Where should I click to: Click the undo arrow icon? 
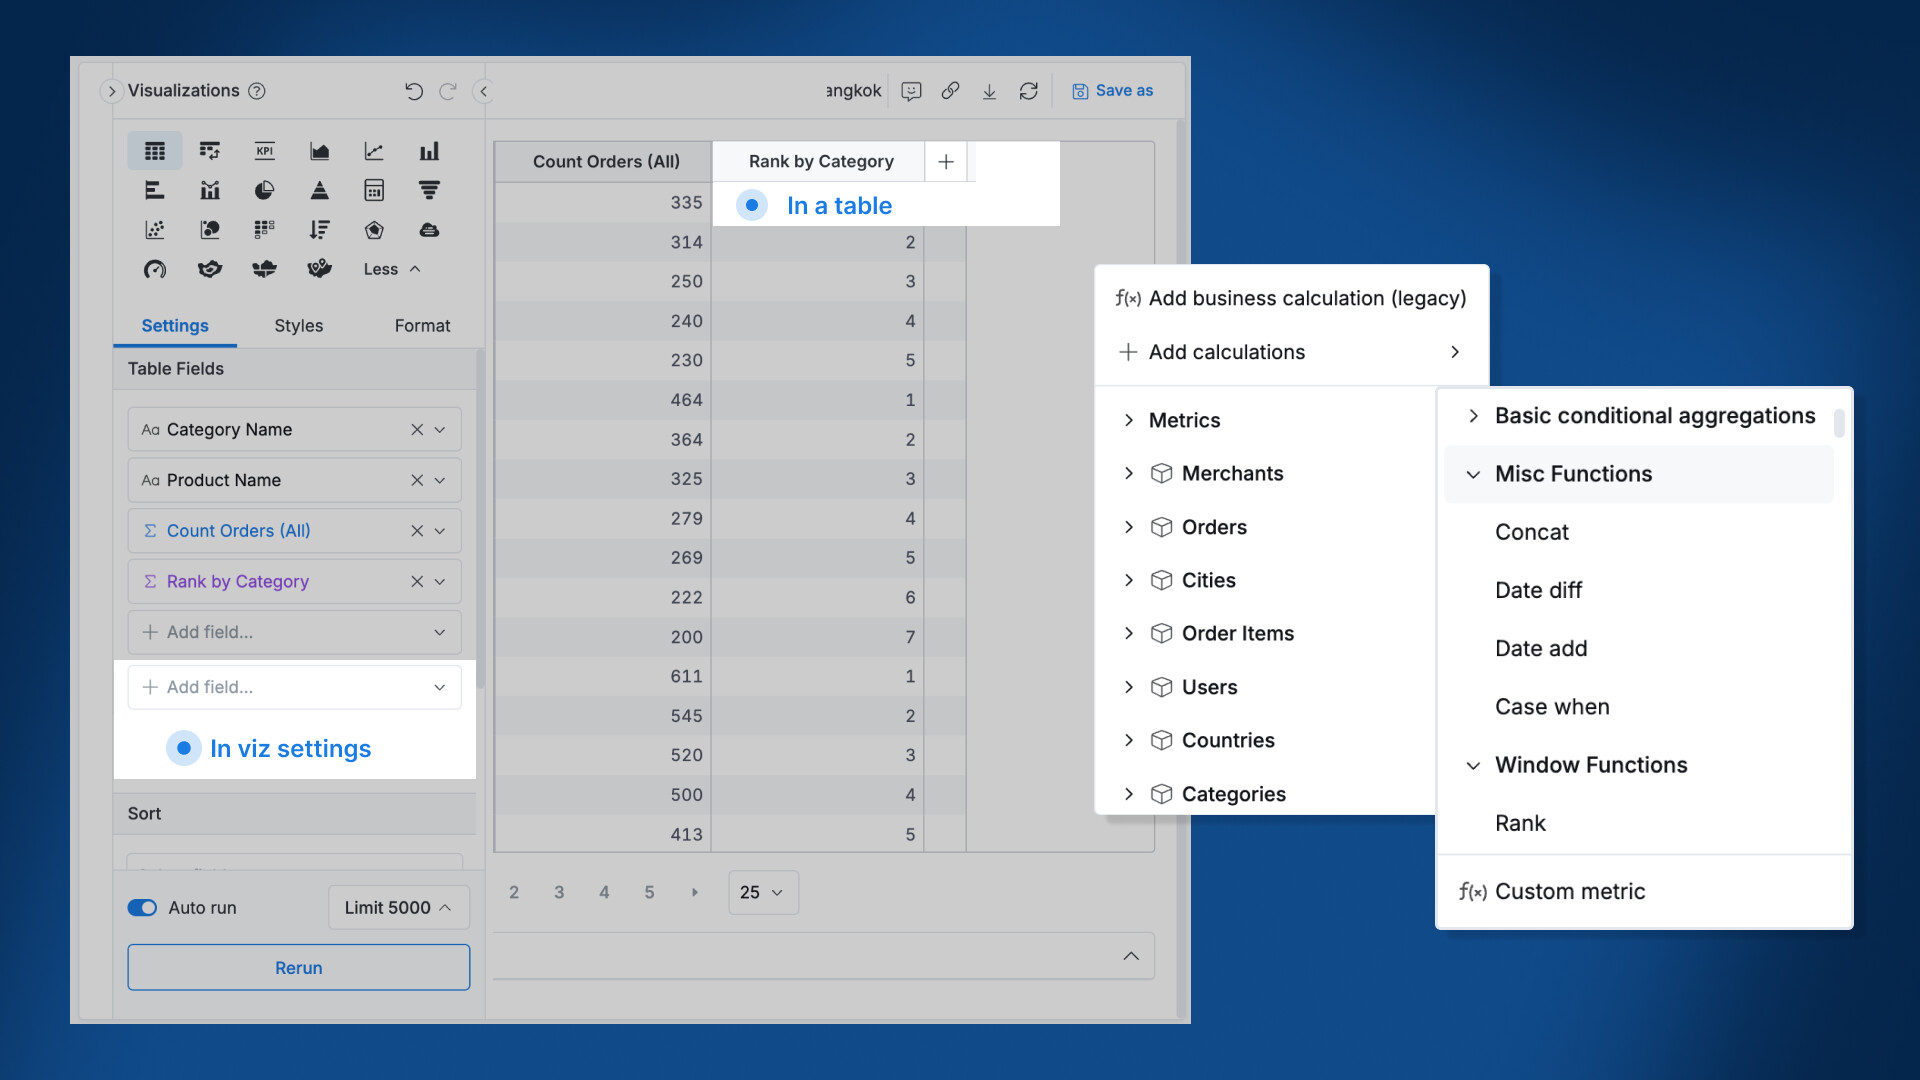pyautogui.click(x=413, y=91)
